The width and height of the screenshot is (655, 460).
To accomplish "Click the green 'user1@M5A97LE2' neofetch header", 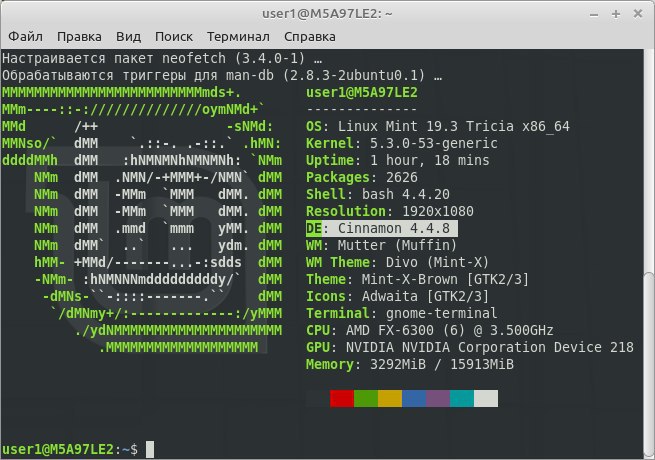I will coord(362,92).
